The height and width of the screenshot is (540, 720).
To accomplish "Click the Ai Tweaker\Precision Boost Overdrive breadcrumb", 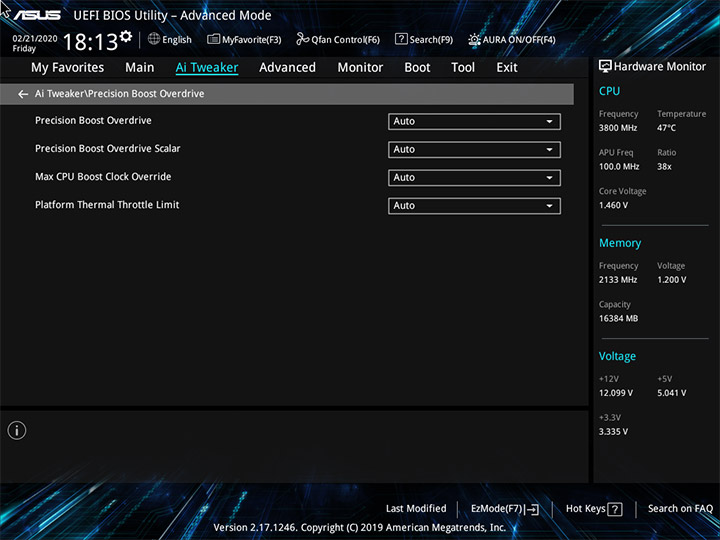I will pyautogui.click(x=119, y=94).
